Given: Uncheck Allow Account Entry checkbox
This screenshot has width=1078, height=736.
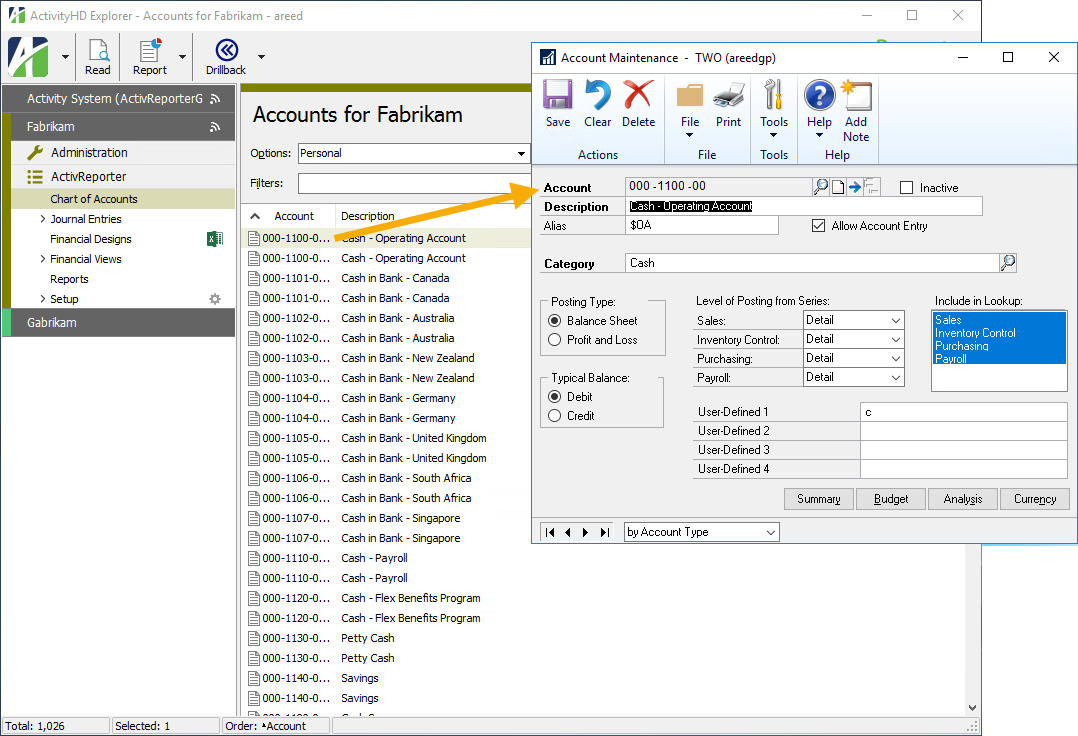Looking at the screenshot, I should coord(818,225).
